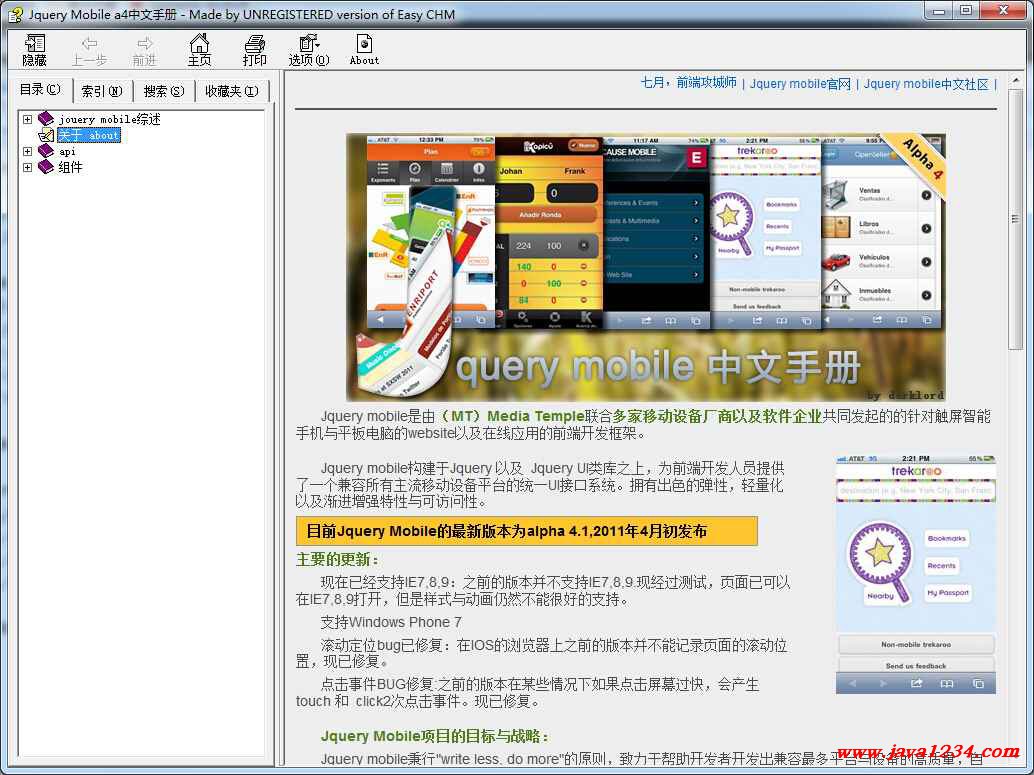Viewport: 1034px width, 775px height.
Task: Switch to the 索引 (Index) tab
Action: 102,91
